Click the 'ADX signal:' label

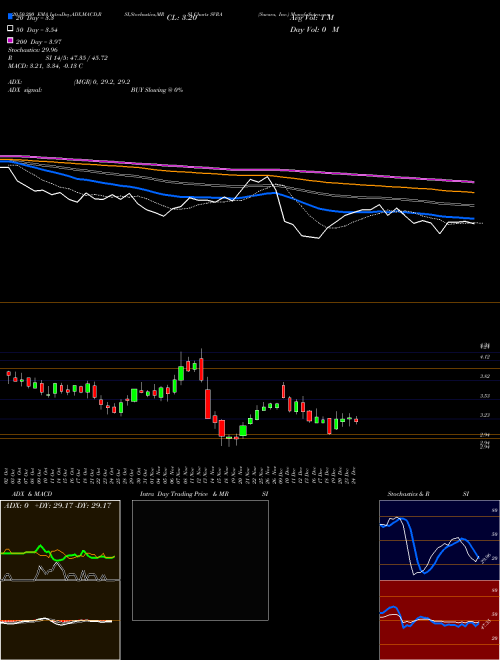[25, 90]
